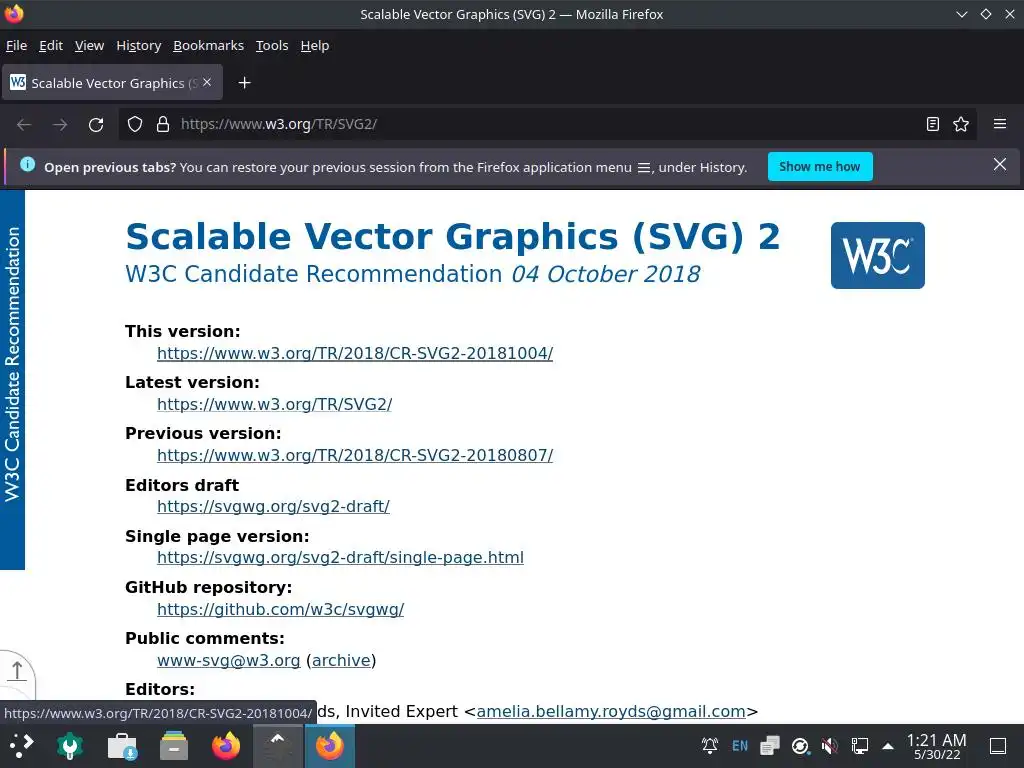This screenshot has height=768, width=1024.
Task: Click the show desktop button
Action: (x=998, y=746)
